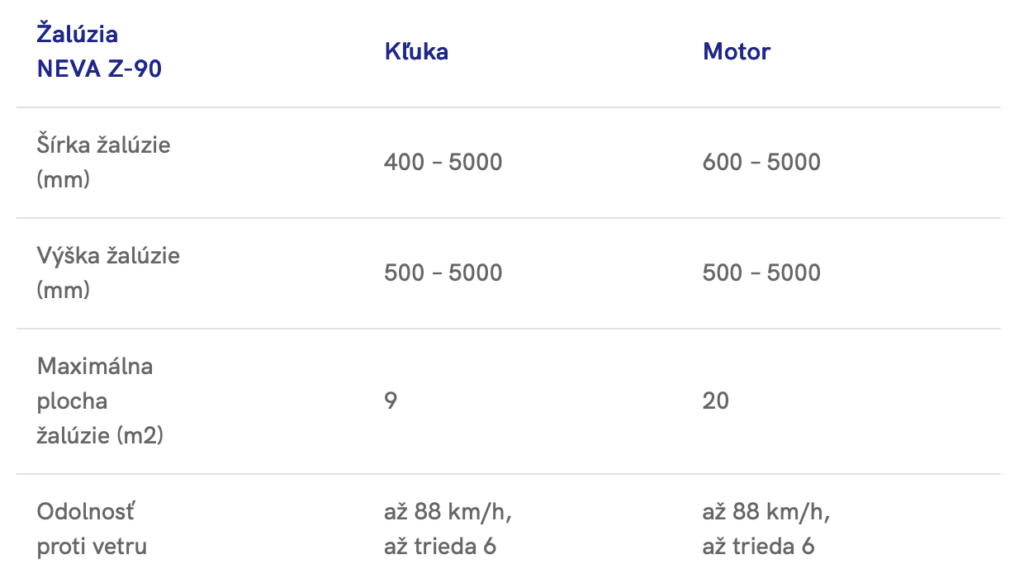The height and width of the screenshot is (583, 1024).
Task: Click the Kľuka height value 500 – 5000
Action: 443,273
